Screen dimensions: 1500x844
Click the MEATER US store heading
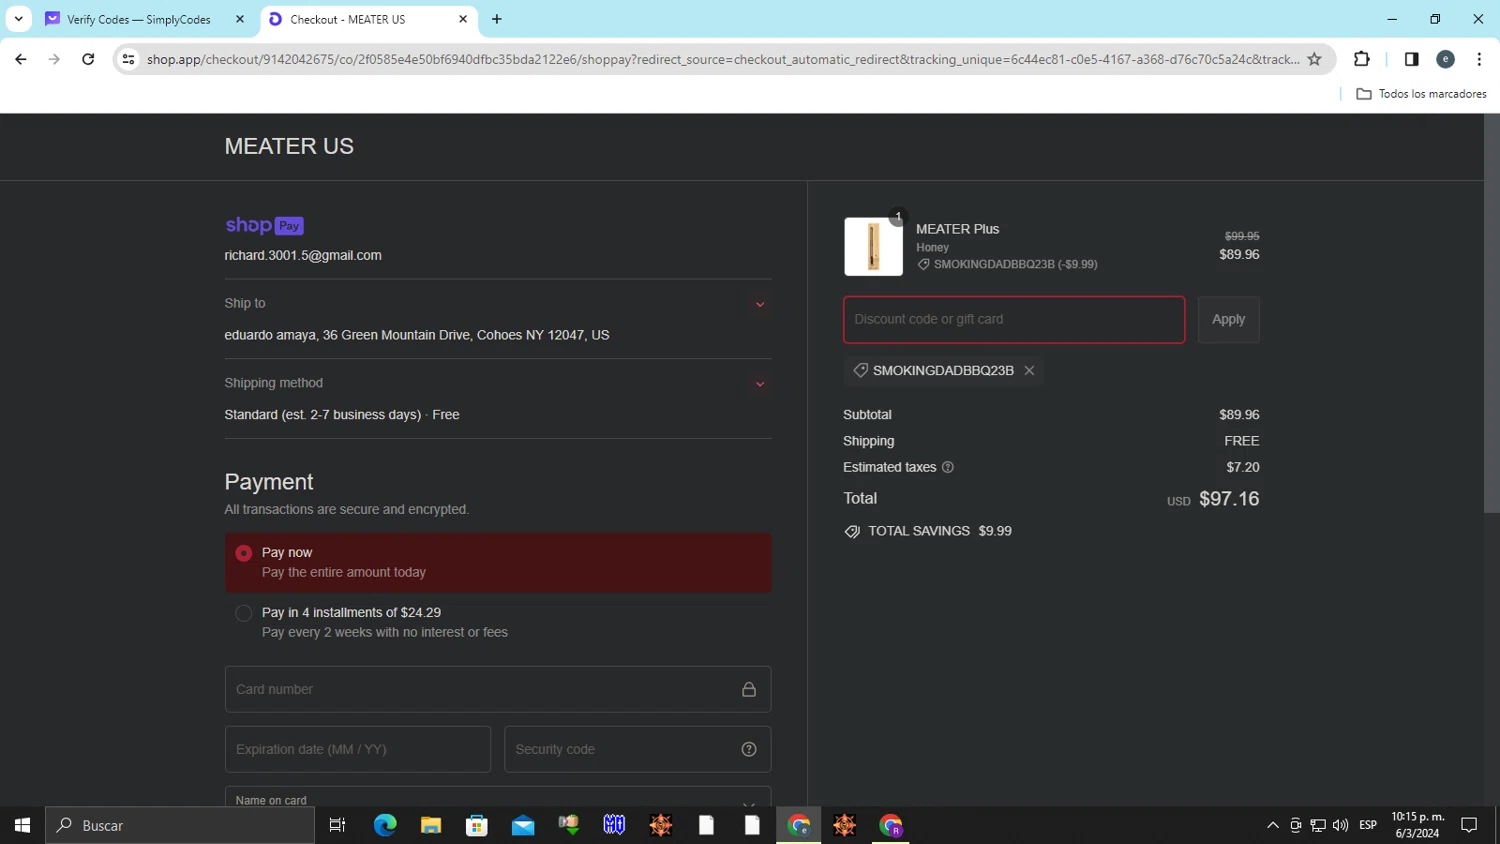tap(289, 146)
